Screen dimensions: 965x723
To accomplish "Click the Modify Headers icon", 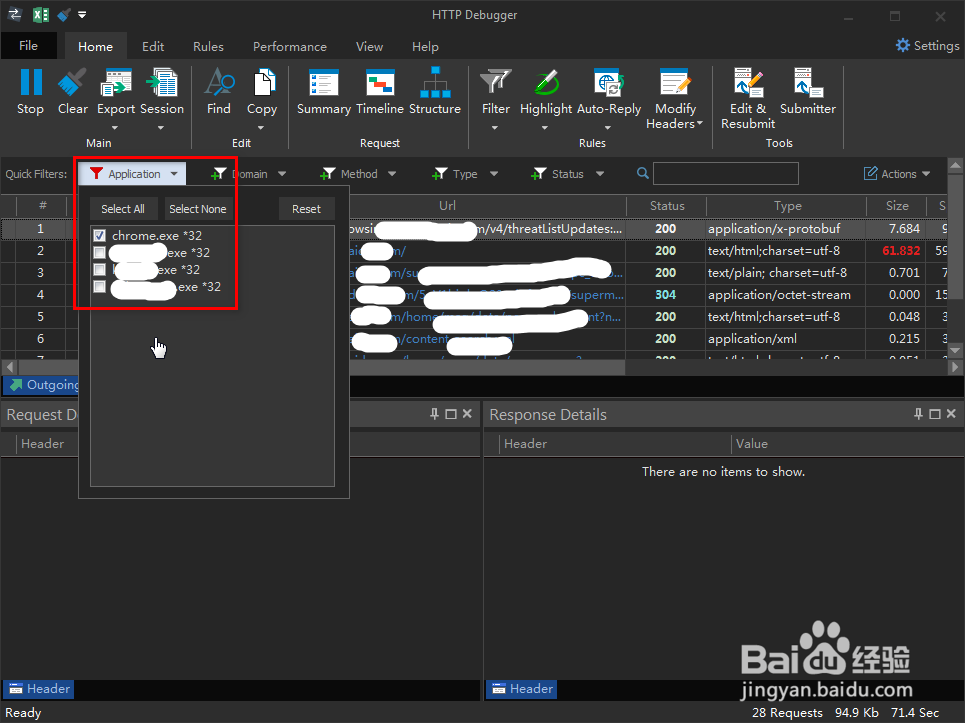I will (675, 83).
